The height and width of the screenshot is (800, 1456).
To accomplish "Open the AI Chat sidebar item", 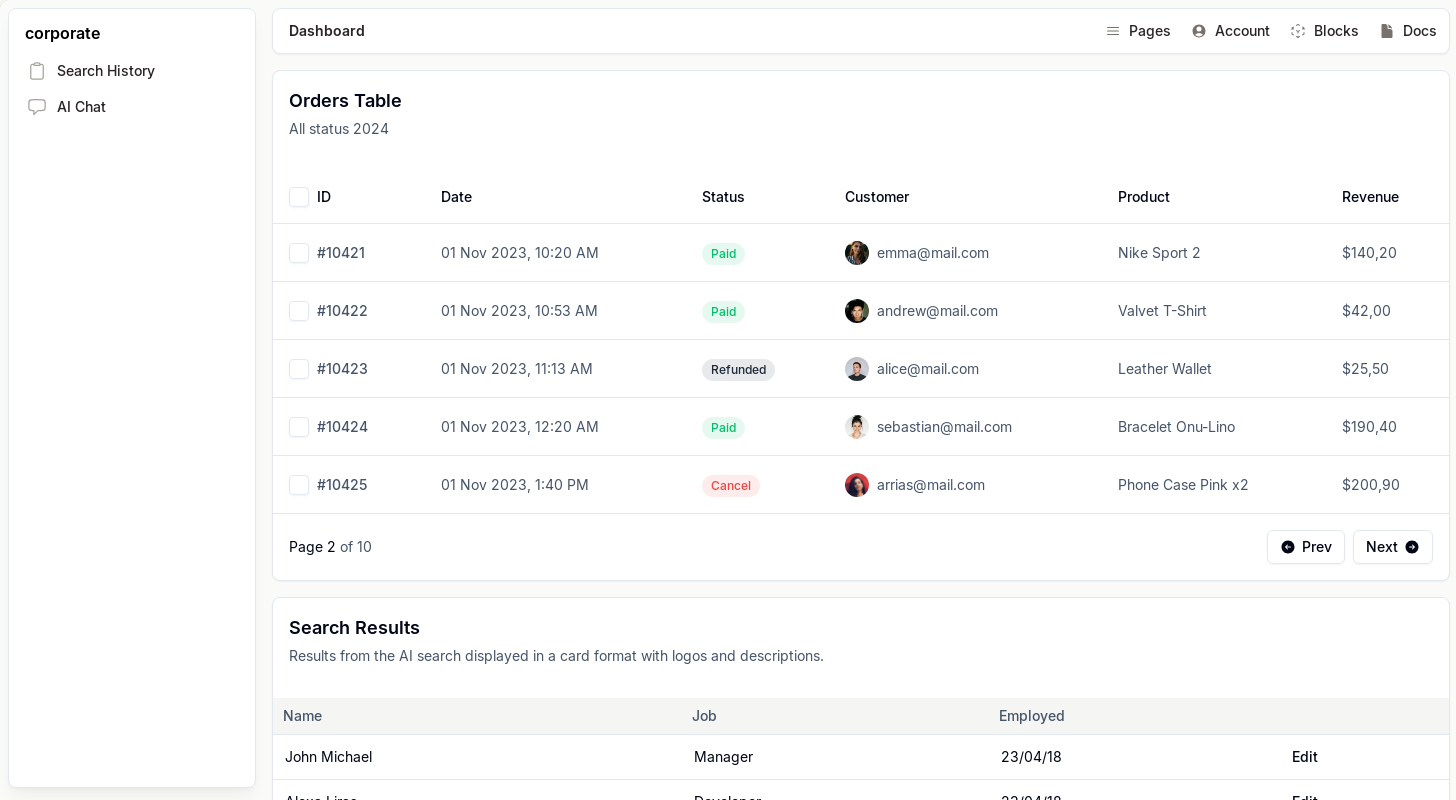I will click(x=81, y=107).
